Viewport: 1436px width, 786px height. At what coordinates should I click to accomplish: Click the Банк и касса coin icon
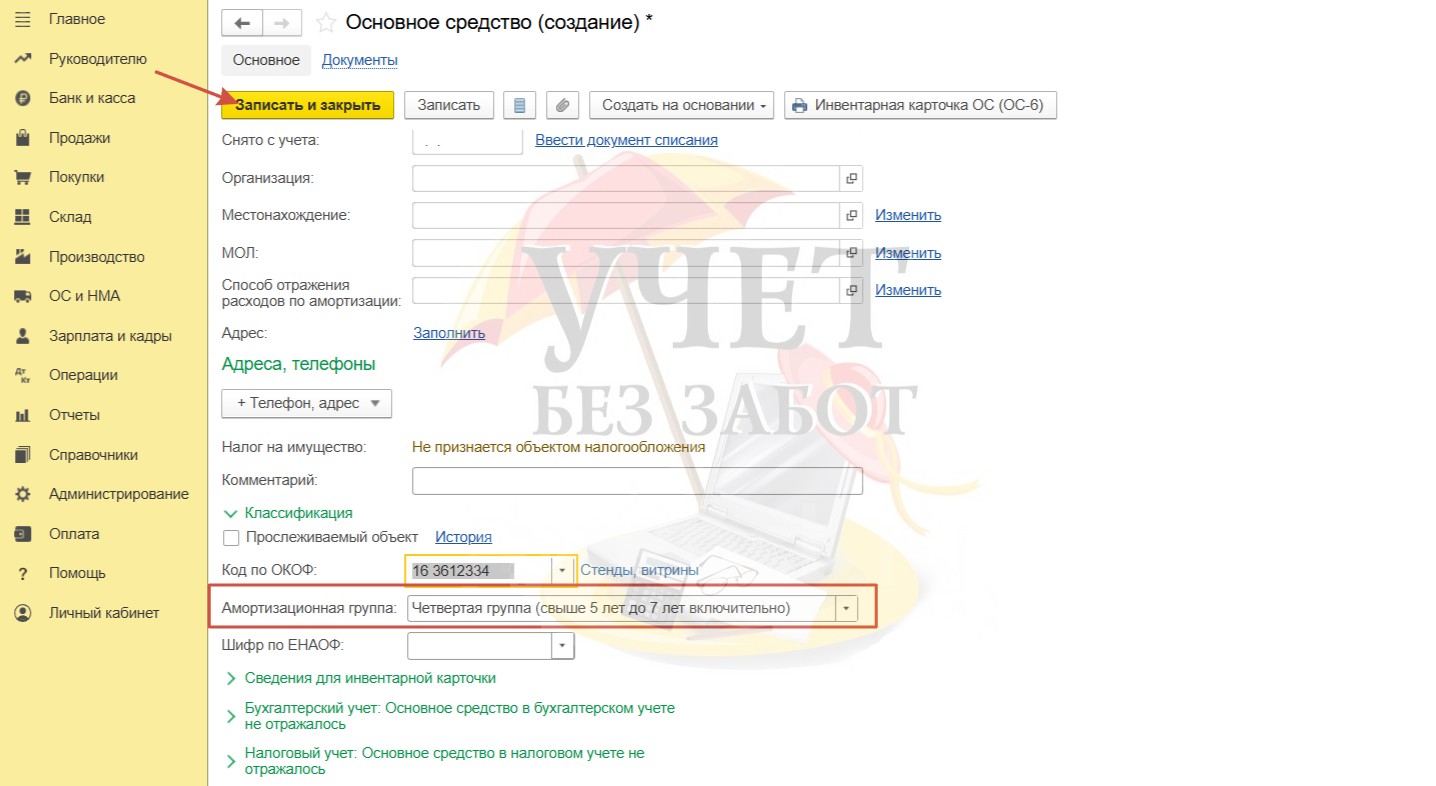click(23, 98)
